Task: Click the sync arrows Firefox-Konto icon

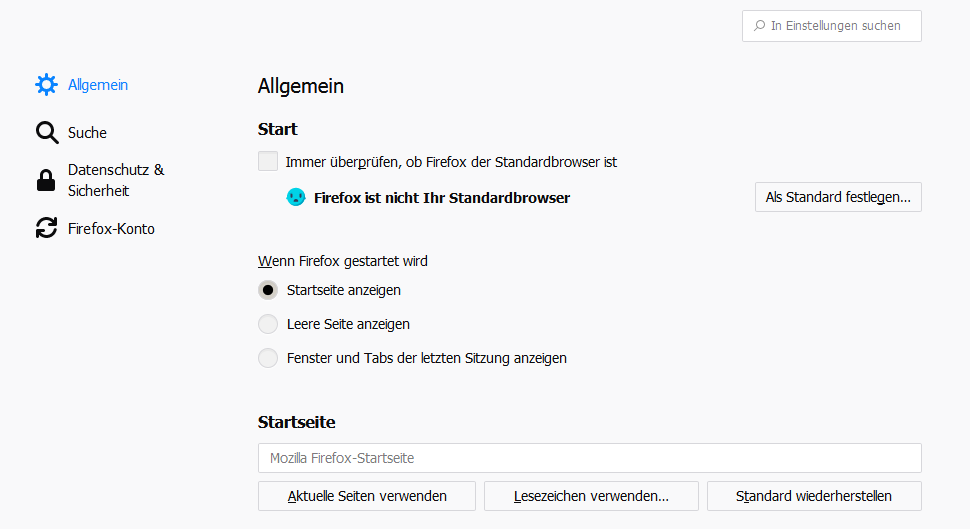Action: (x=46, y=228)
